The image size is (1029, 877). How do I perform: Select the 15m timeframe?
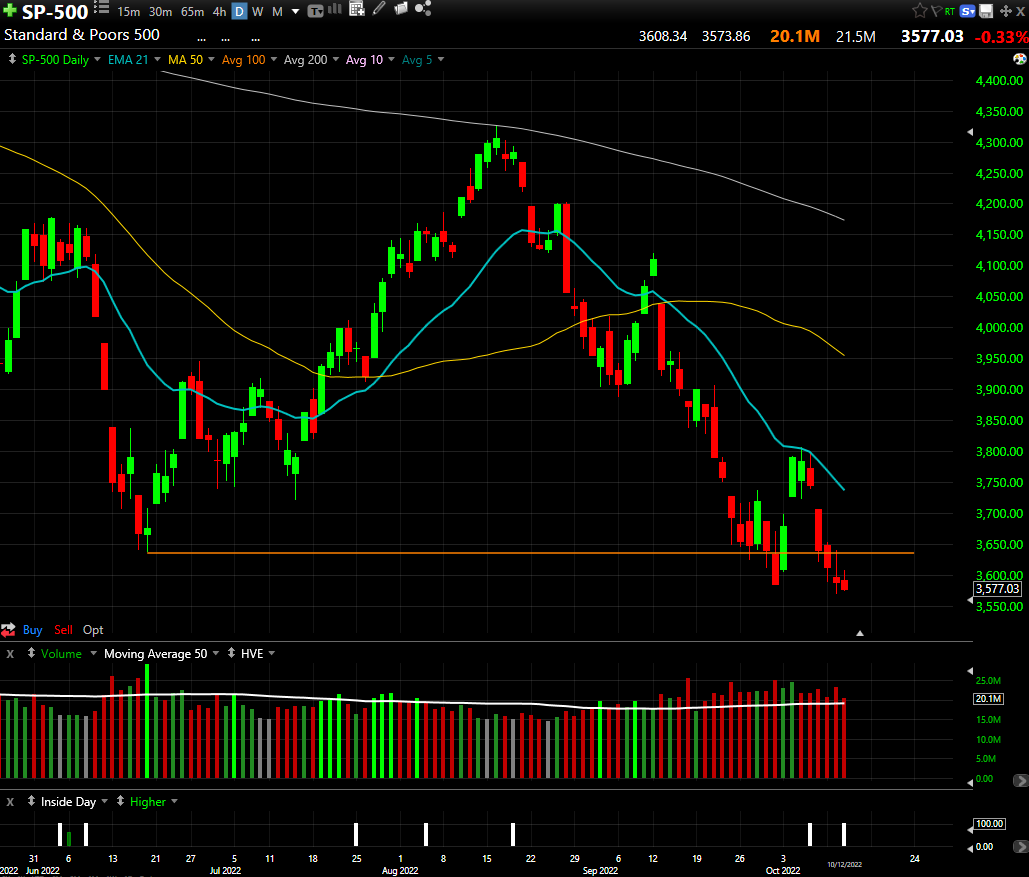(x=129, y=12)
